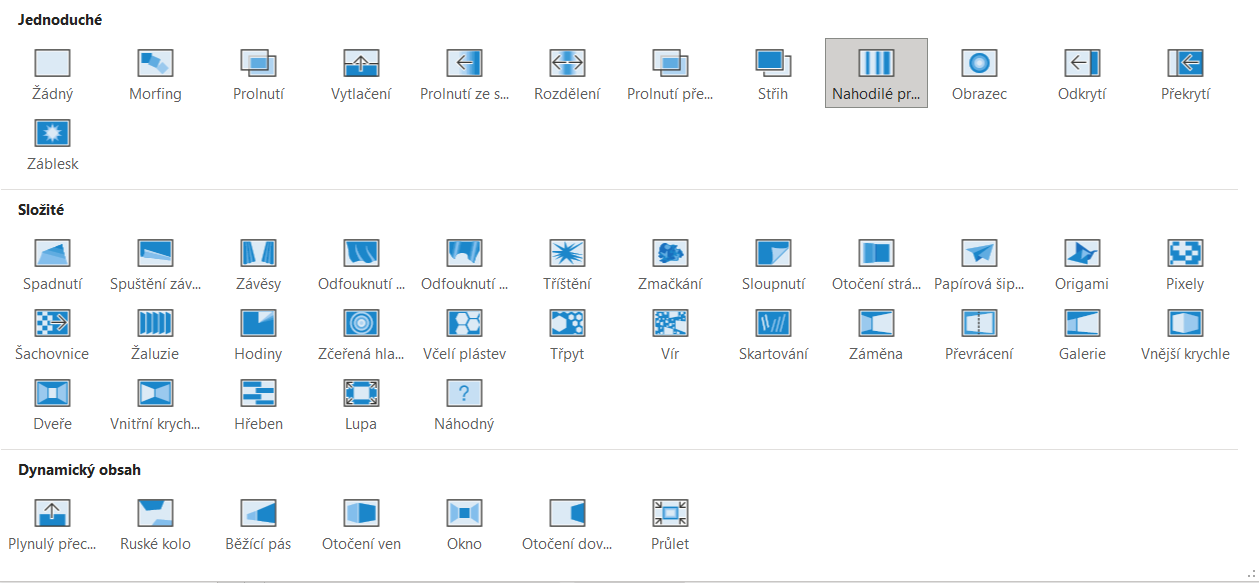The height and width of the screenshot is (583, 1259).
Task: Choose the Třpyt transition
Action: 567,333
